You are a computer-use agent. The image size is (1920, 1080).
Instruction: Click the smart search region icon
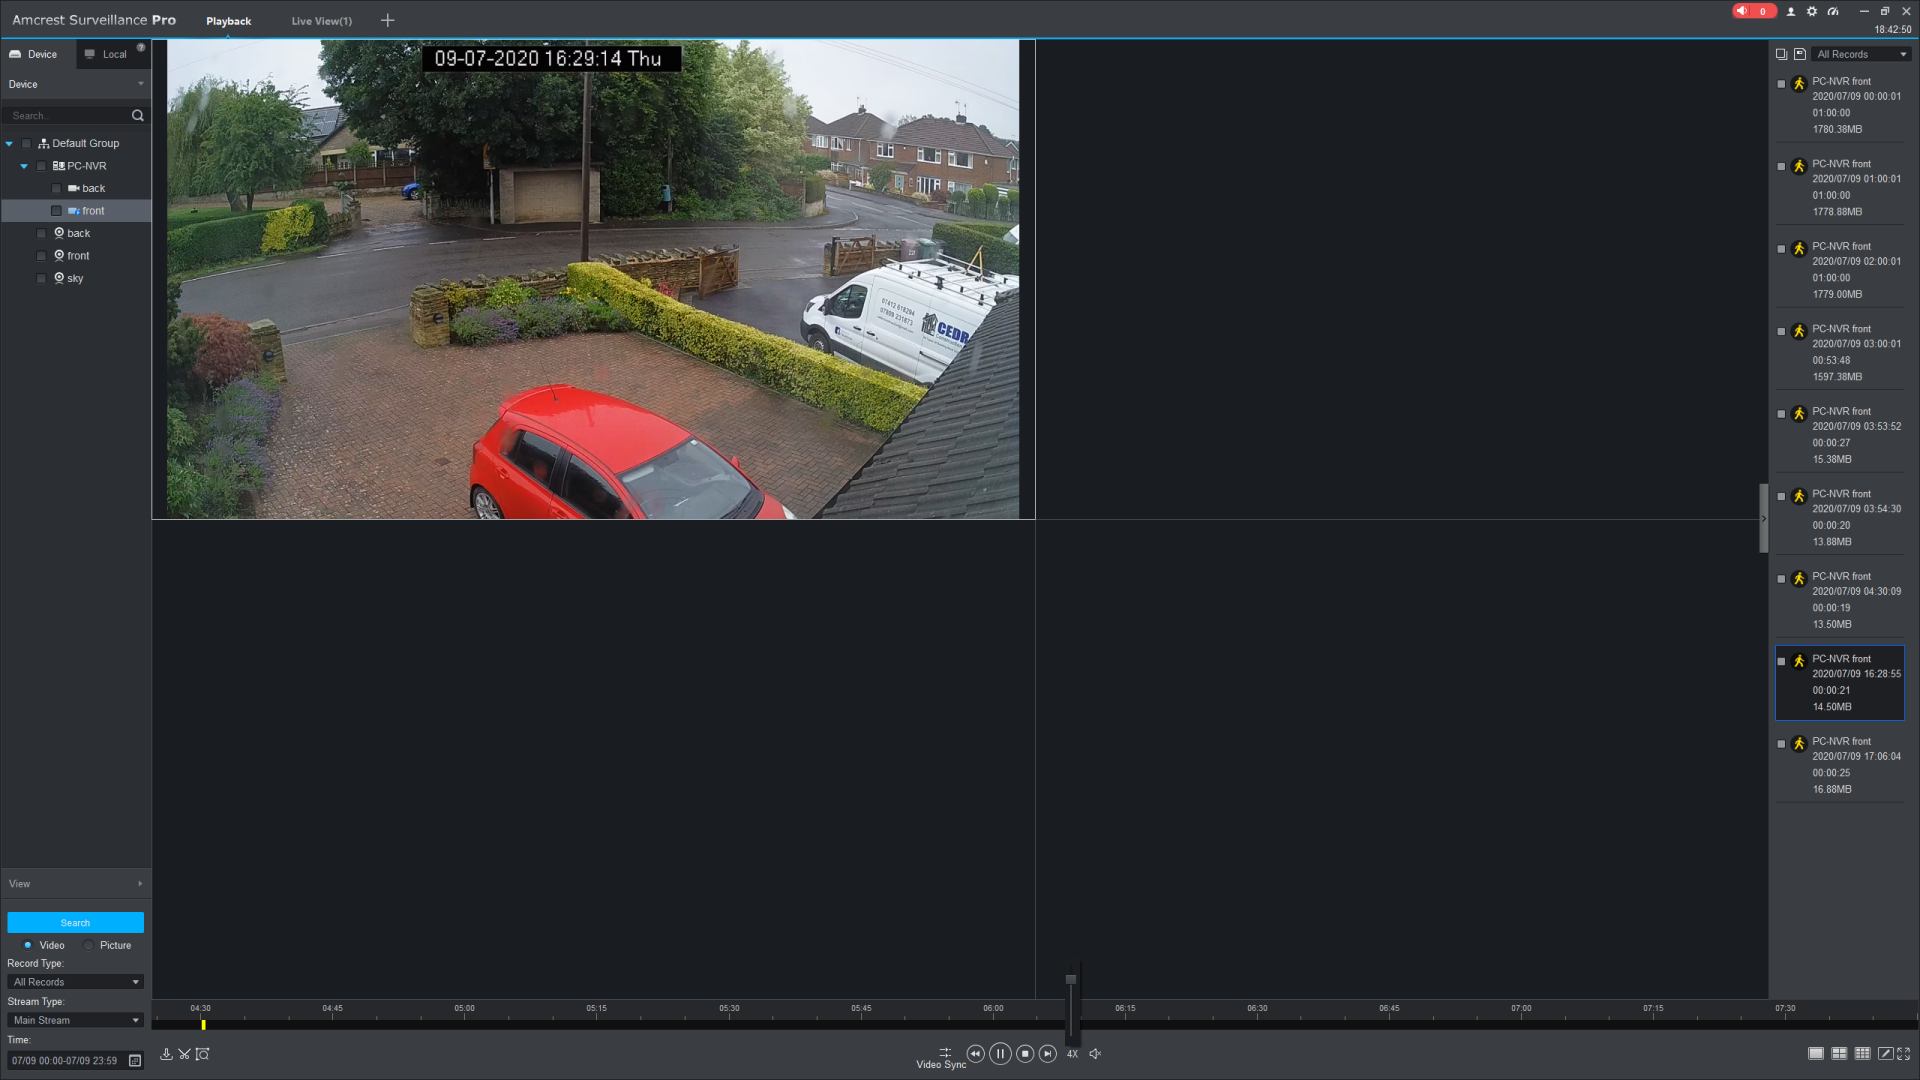(x=203, y=1054)
